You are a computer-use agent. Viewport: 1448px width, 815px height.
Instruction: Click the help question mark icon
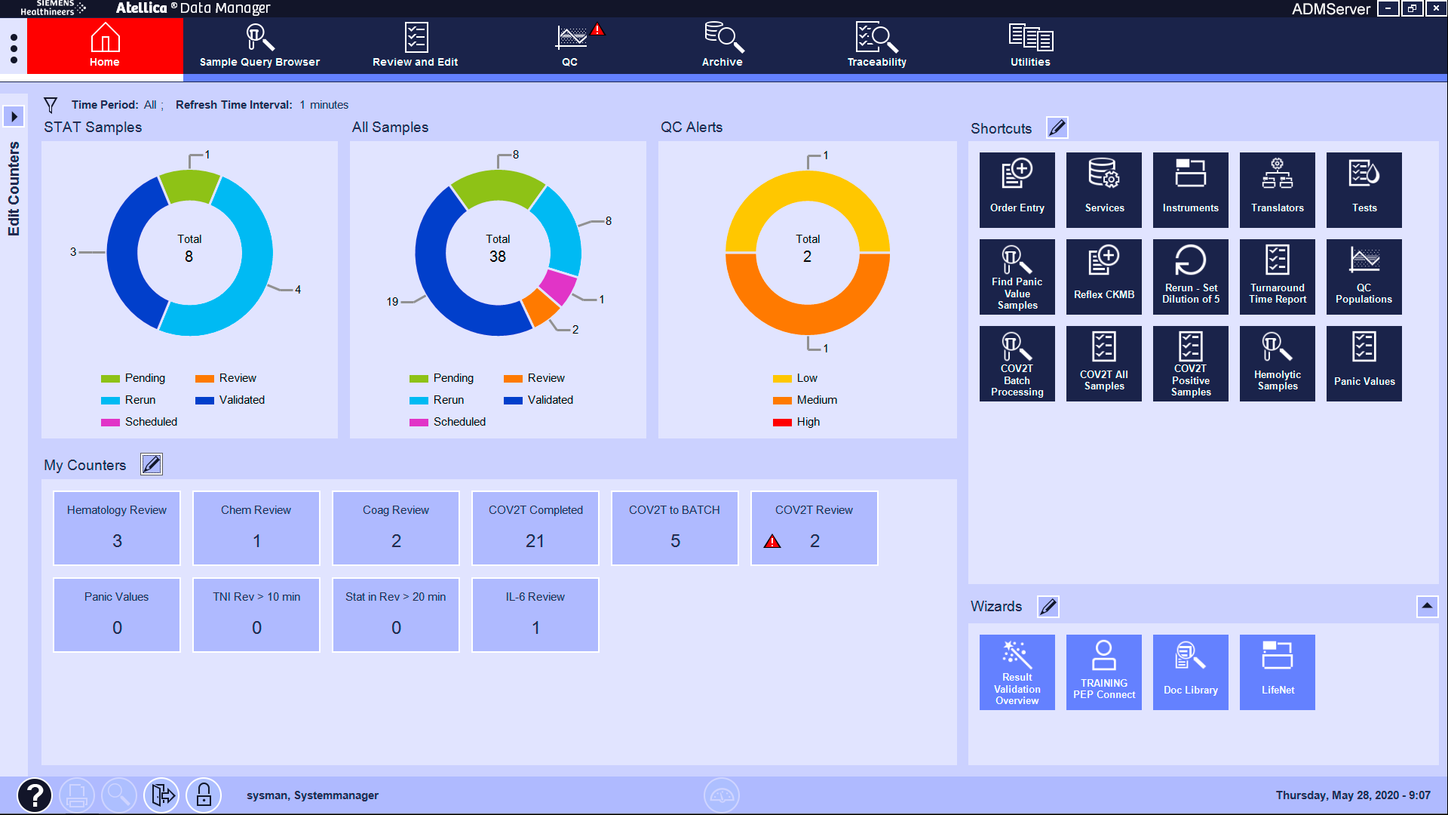pos(34,795)
